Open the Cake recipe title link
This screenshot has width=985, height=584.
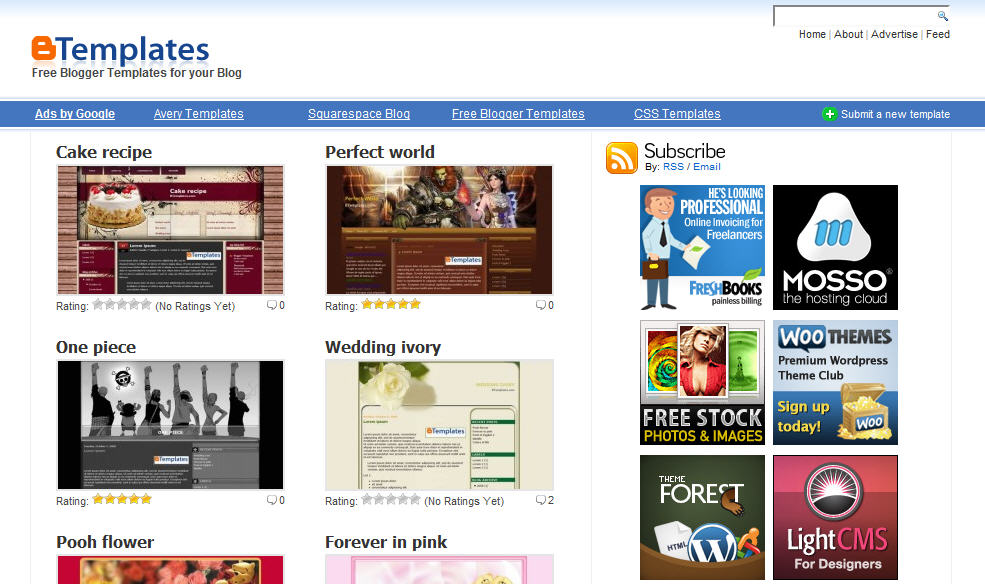[x=104, y=152]
